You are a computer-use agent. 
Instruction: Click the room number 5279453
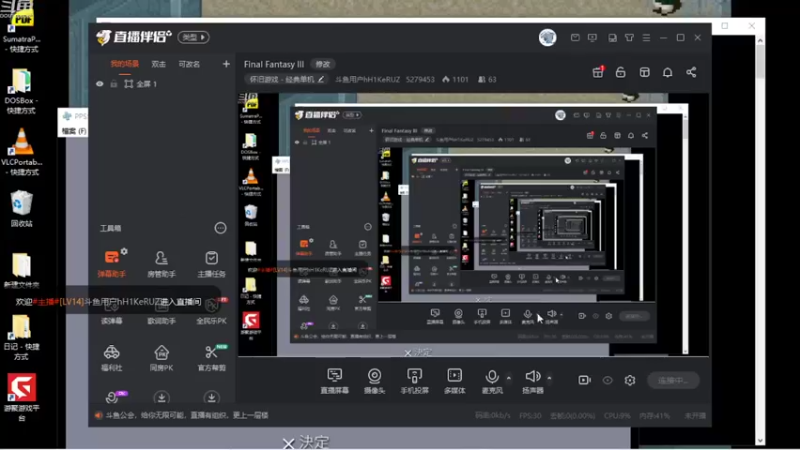click(x=420, y=80)
